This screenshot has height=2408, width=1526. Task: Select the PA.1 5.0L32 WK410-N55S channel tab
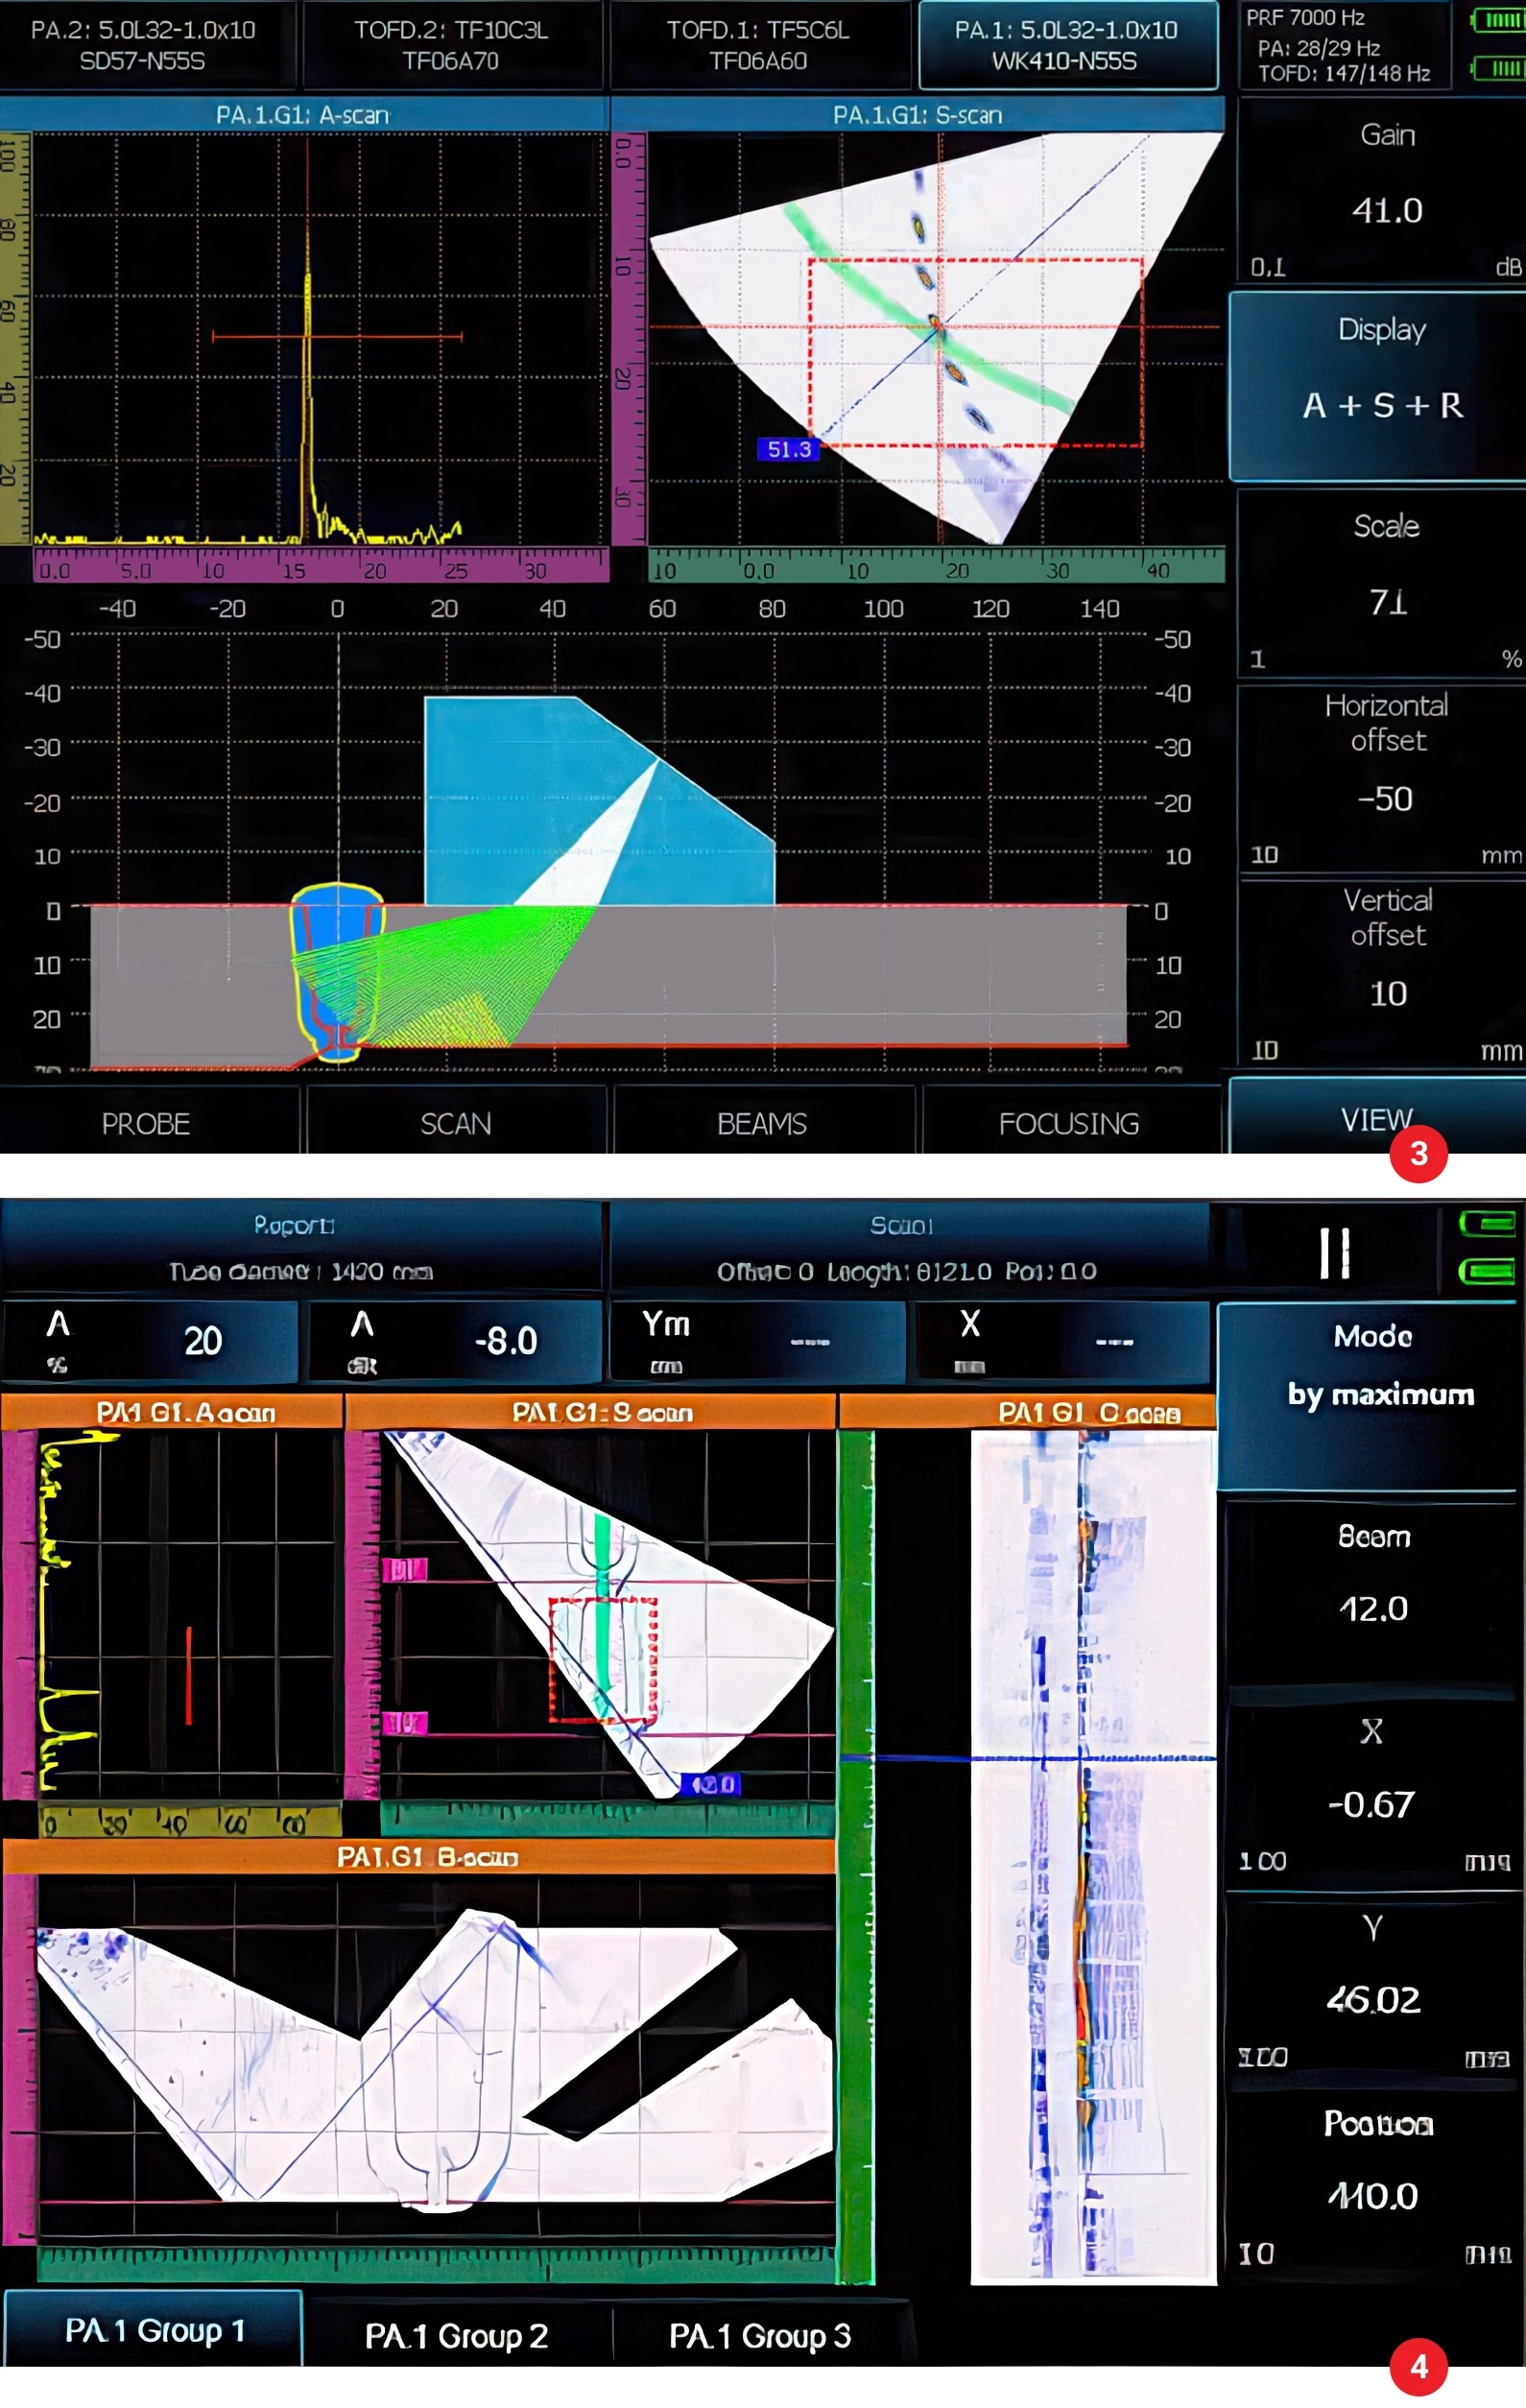(x=1066, y=46)
